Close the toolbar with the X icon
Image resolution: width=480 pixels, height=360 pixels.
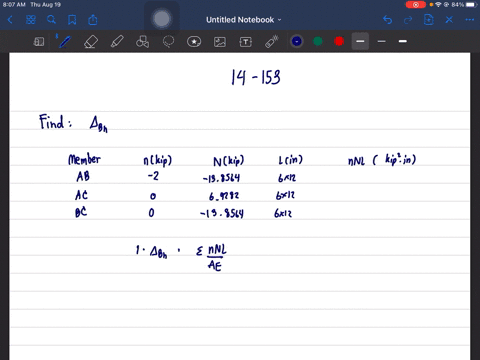point(449,20)
